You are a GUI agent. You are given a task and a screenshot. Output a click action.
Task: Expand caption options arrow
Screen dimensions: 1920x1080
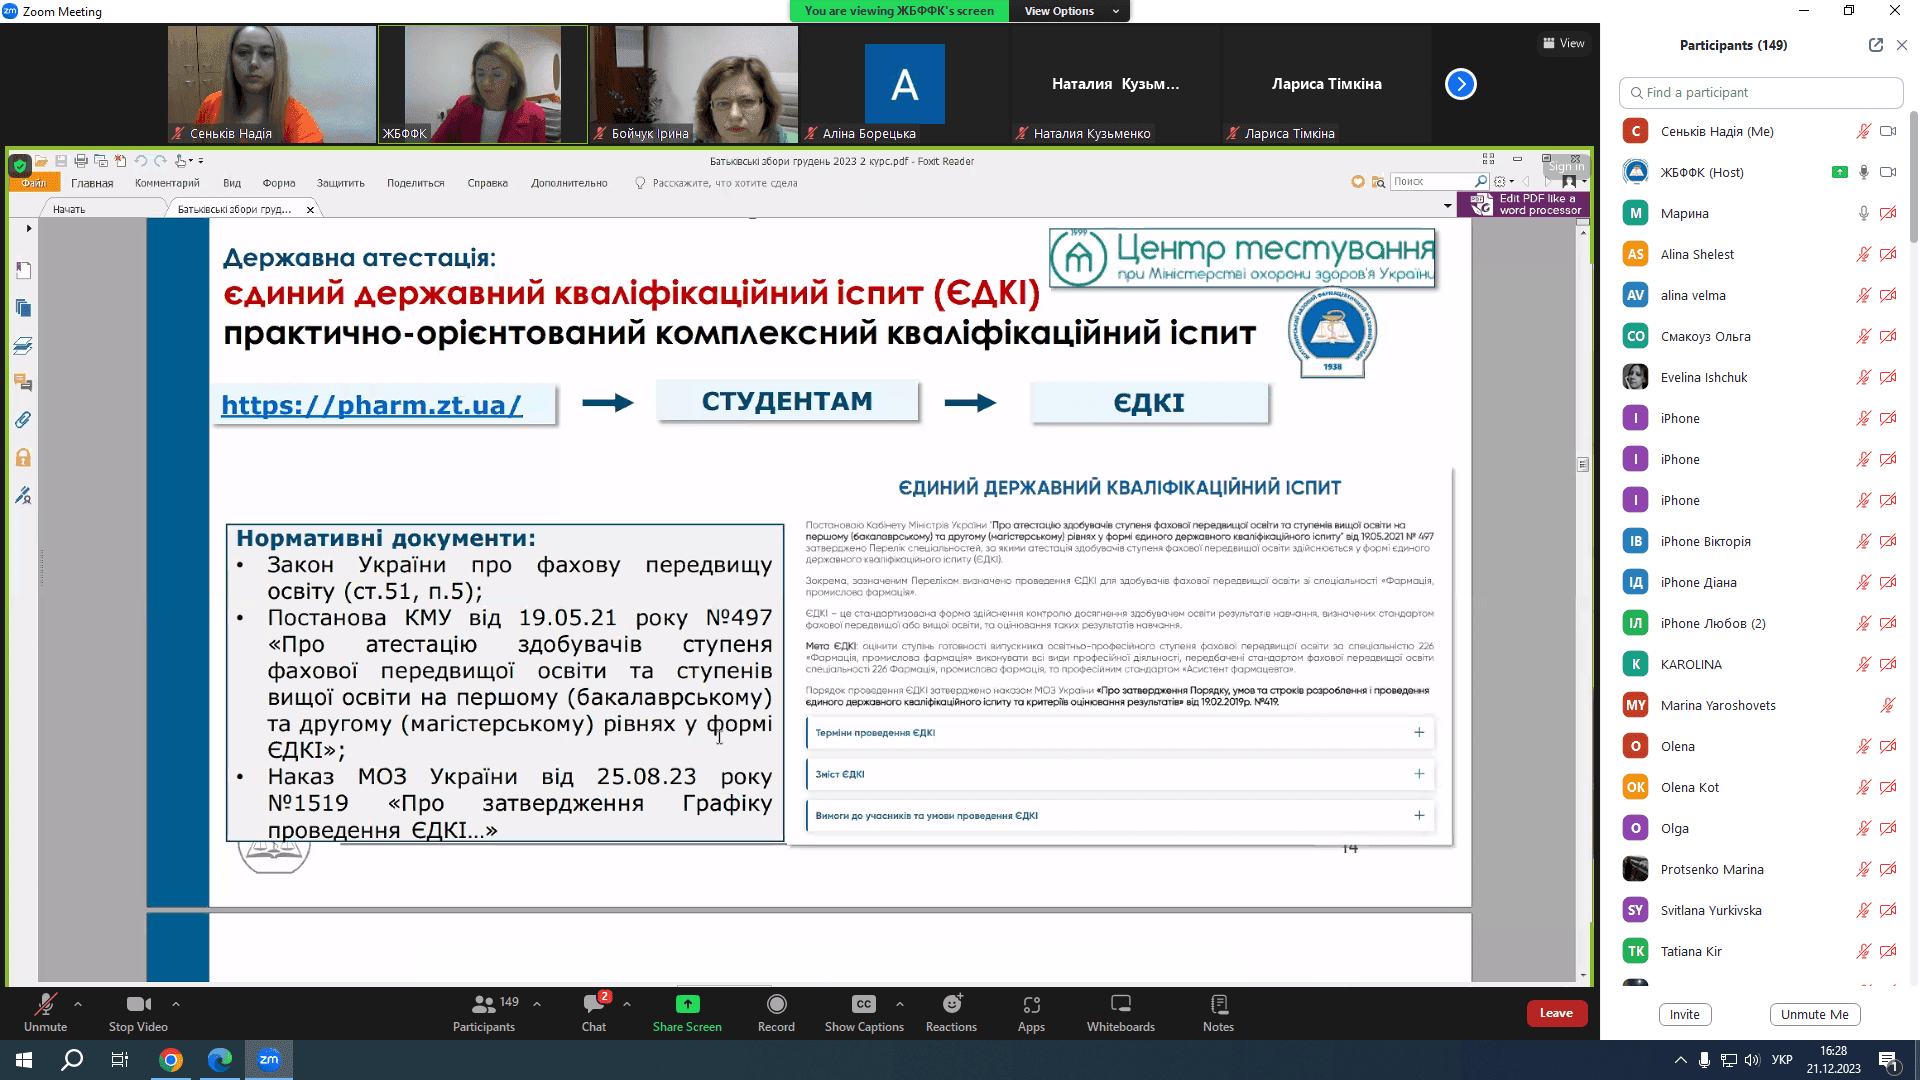900,1003
